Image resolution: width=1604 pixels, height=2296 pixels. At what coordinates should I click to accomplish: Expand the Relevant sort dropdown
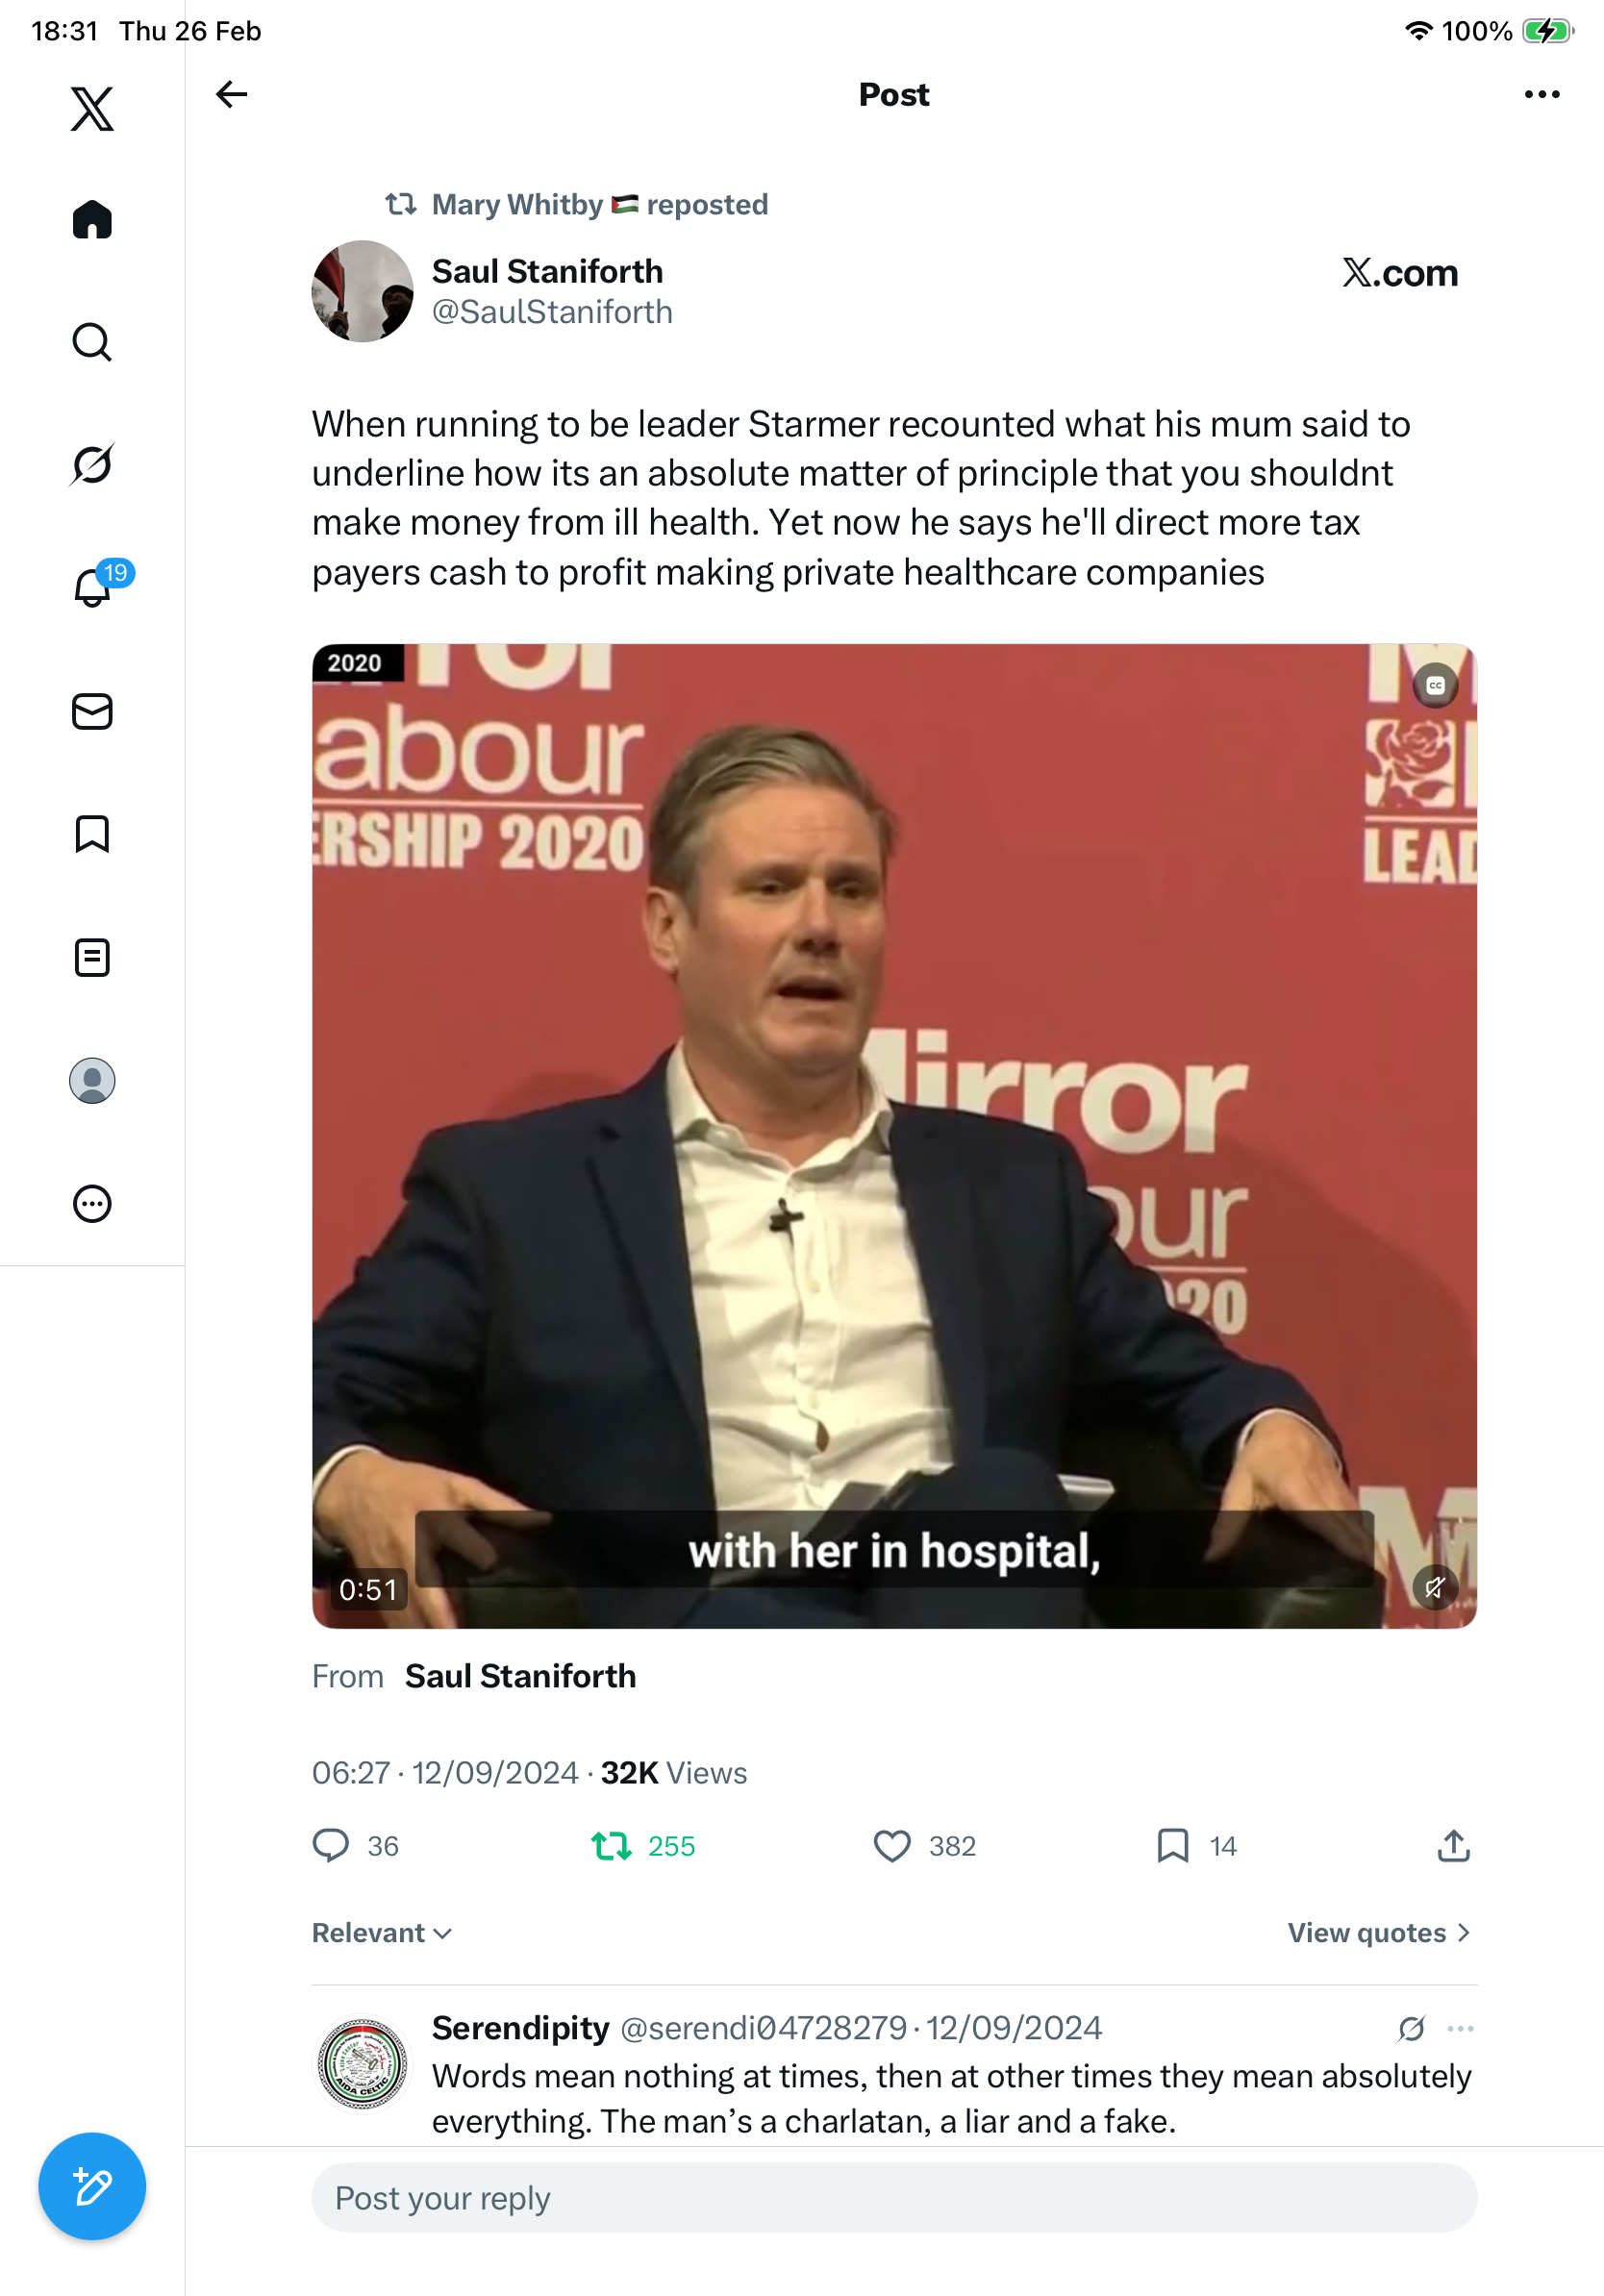point(382,1933)
